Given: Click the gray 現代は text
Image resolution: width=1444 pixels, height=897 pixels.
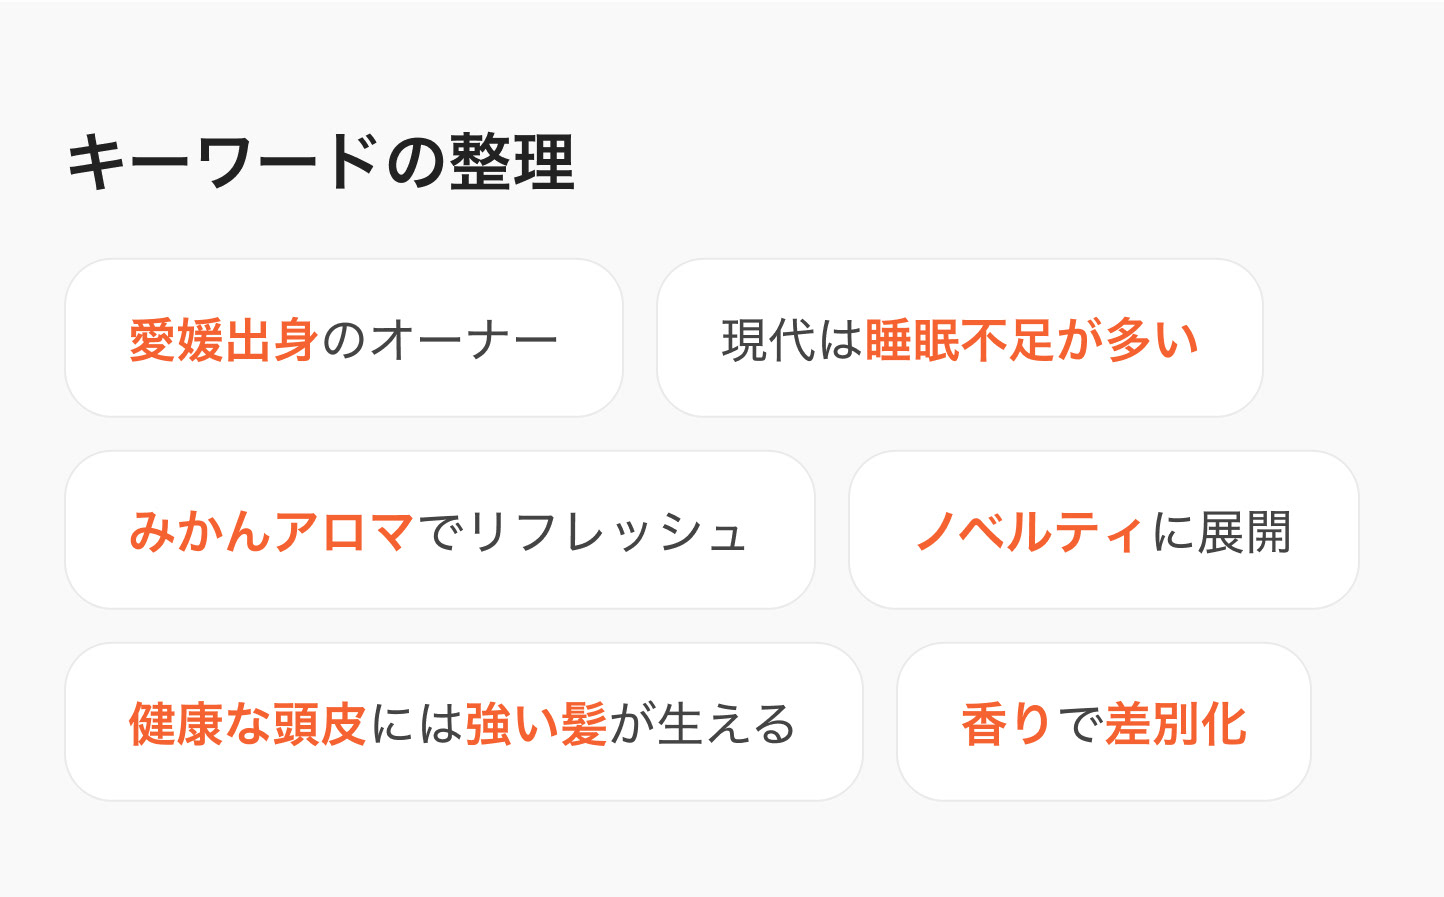Looking at the screenshot, I should coord(793,340).
